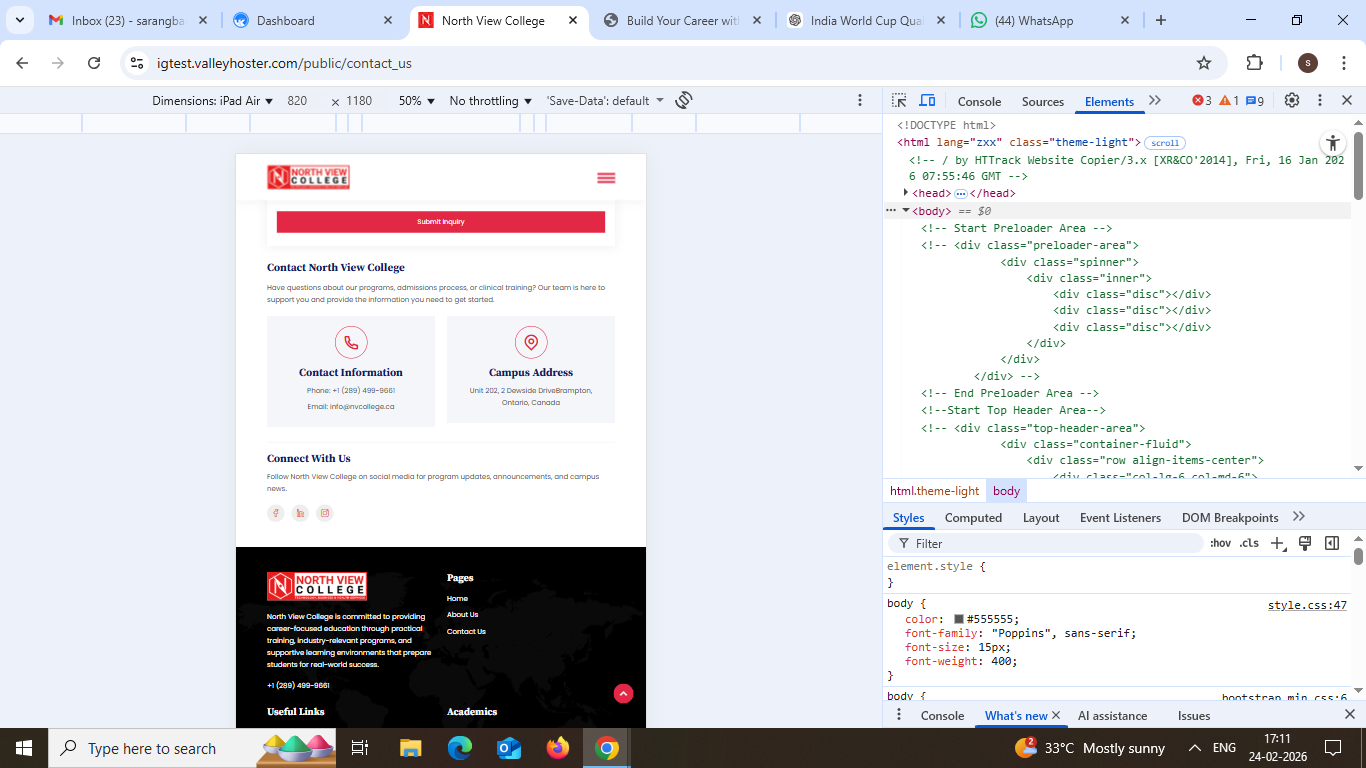Reload the page

94,63
